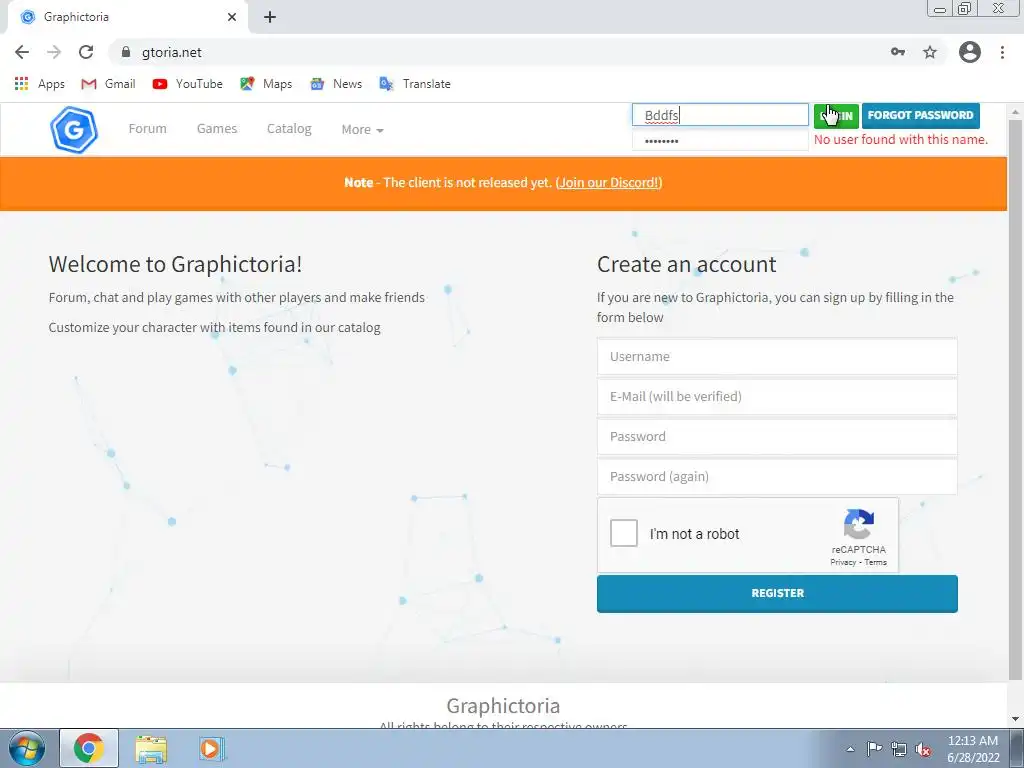Open the saved passwords key icon
1024x768 pixels.
(x=898, y=52)
